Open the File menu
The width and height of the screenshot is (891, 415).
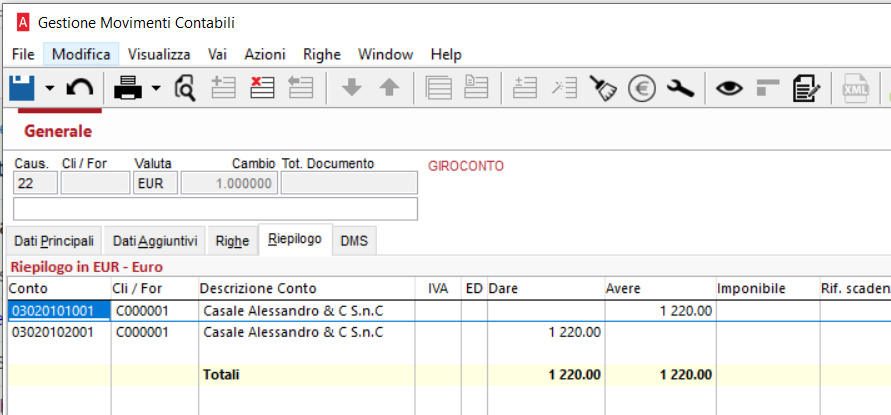(23, 55)
